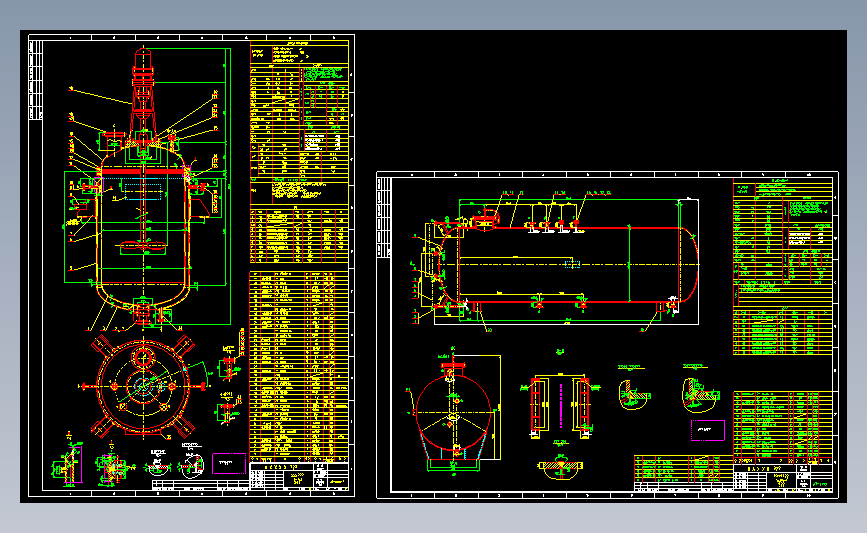Click the lower parts list table on right sheet
This screenshot has width=867, height=533.
pos(783,427)
